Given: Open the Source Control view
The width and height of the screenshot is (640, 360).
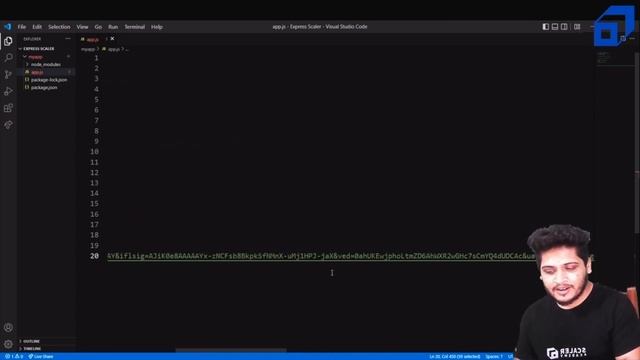Looking at the screenshot, I should click(8, 74).
